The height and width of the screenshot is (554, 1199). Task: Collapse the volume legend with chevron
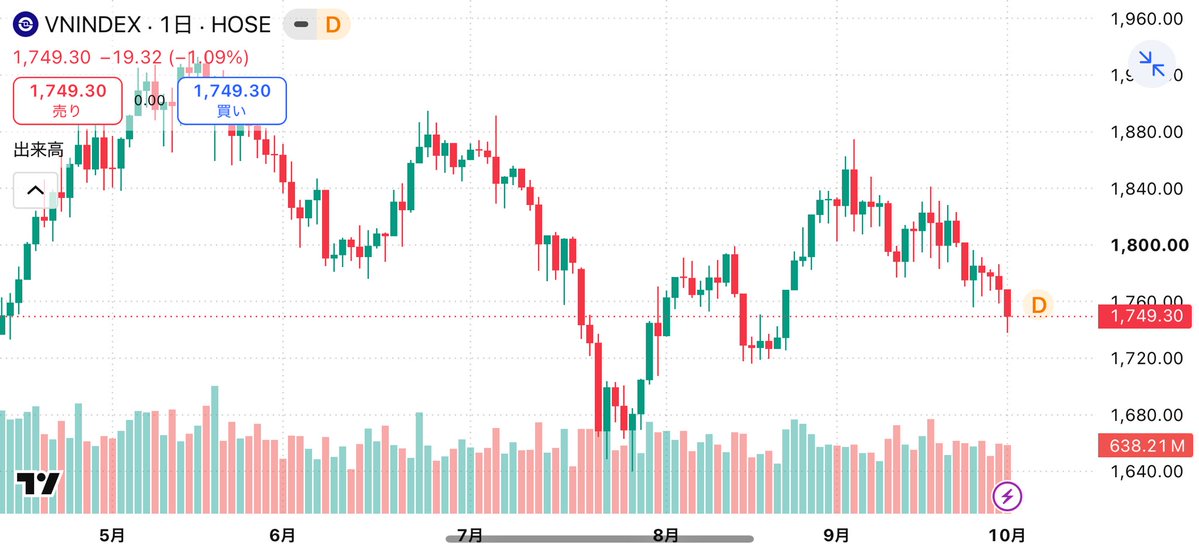36,191
